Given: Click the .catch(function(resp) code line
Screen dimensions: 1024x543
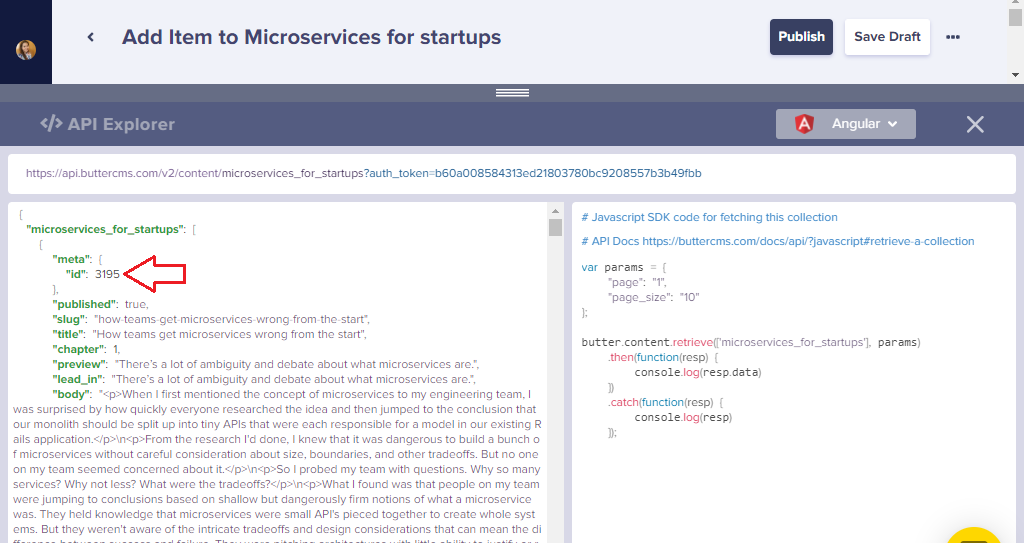Looking at the screenshot, I should point(665,403).
